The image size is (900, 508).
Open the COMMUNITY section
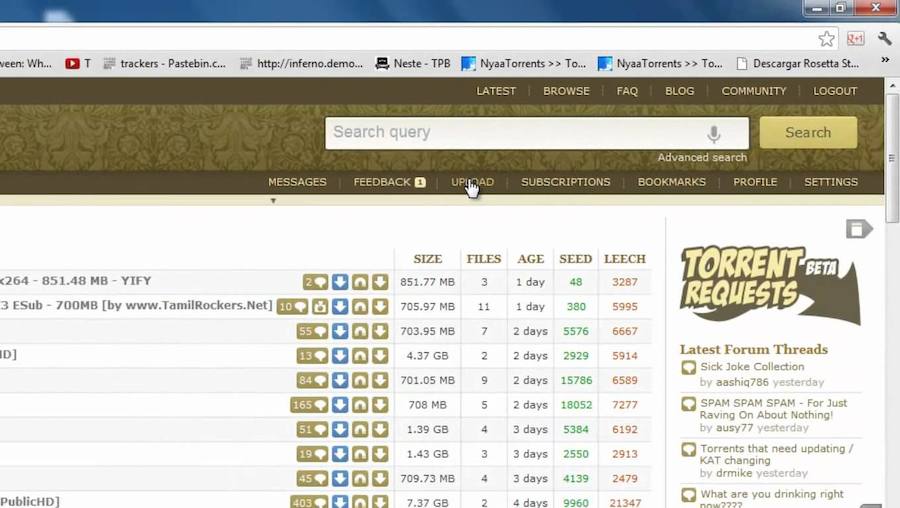(x=754, y=91)
